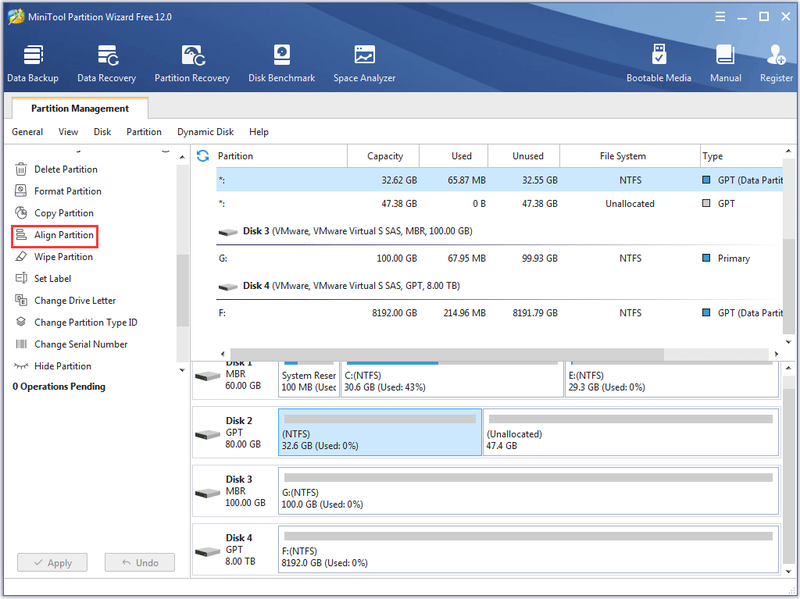Click left arrow of partition list horizontal scrollbar
This screenshot has height=599, width=800.
[222, 354]
